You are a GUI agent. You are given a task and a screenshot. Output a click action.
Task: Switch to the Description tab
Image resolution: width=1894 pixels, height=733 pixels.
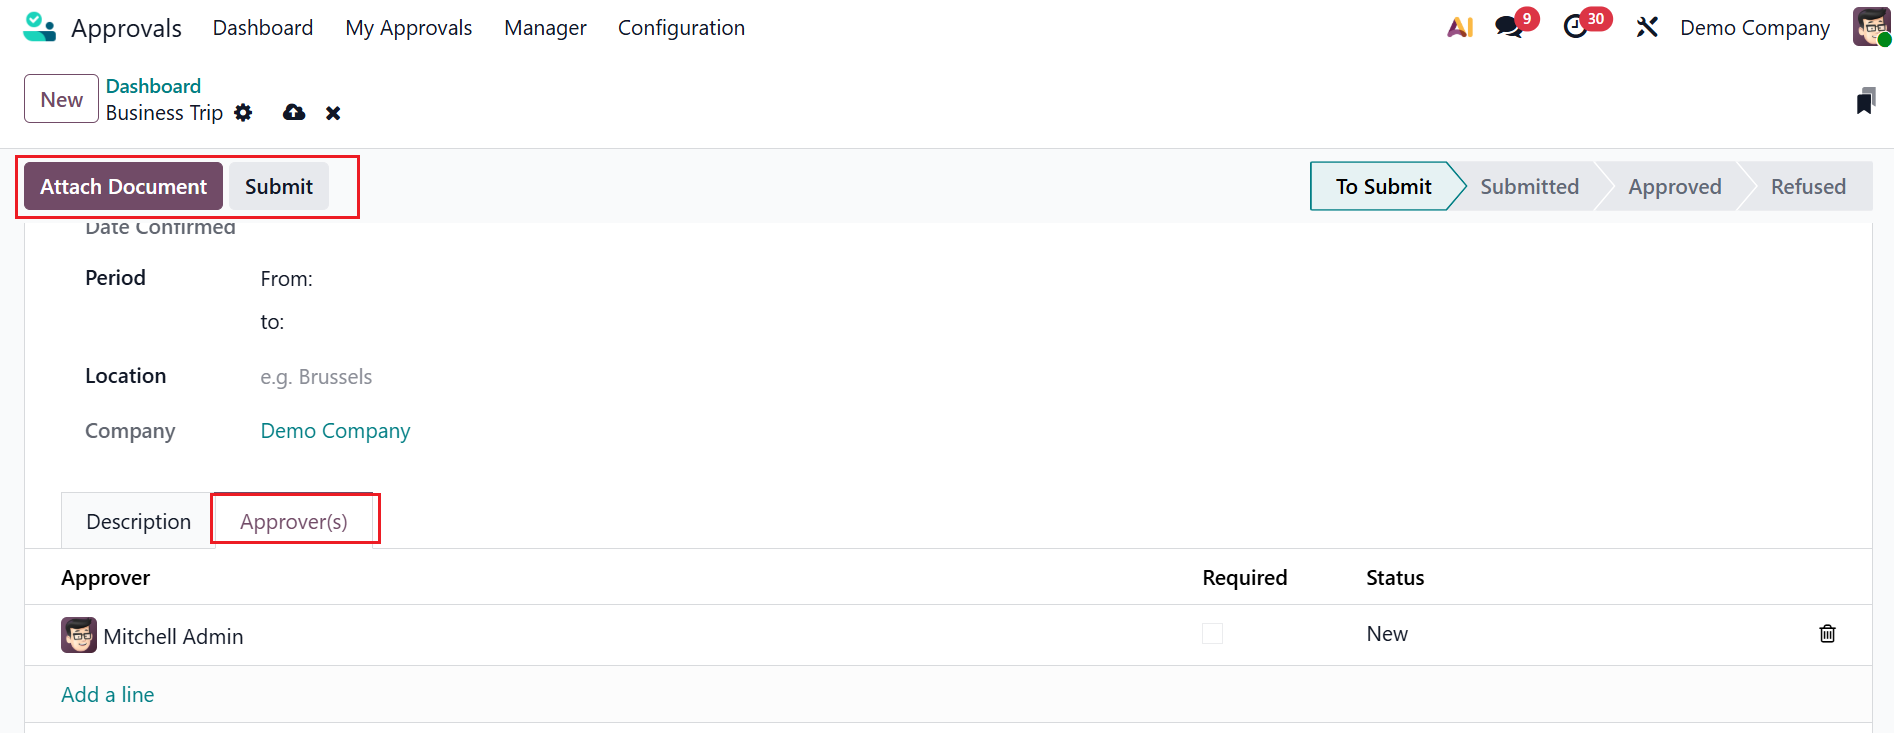click(138, 522)
